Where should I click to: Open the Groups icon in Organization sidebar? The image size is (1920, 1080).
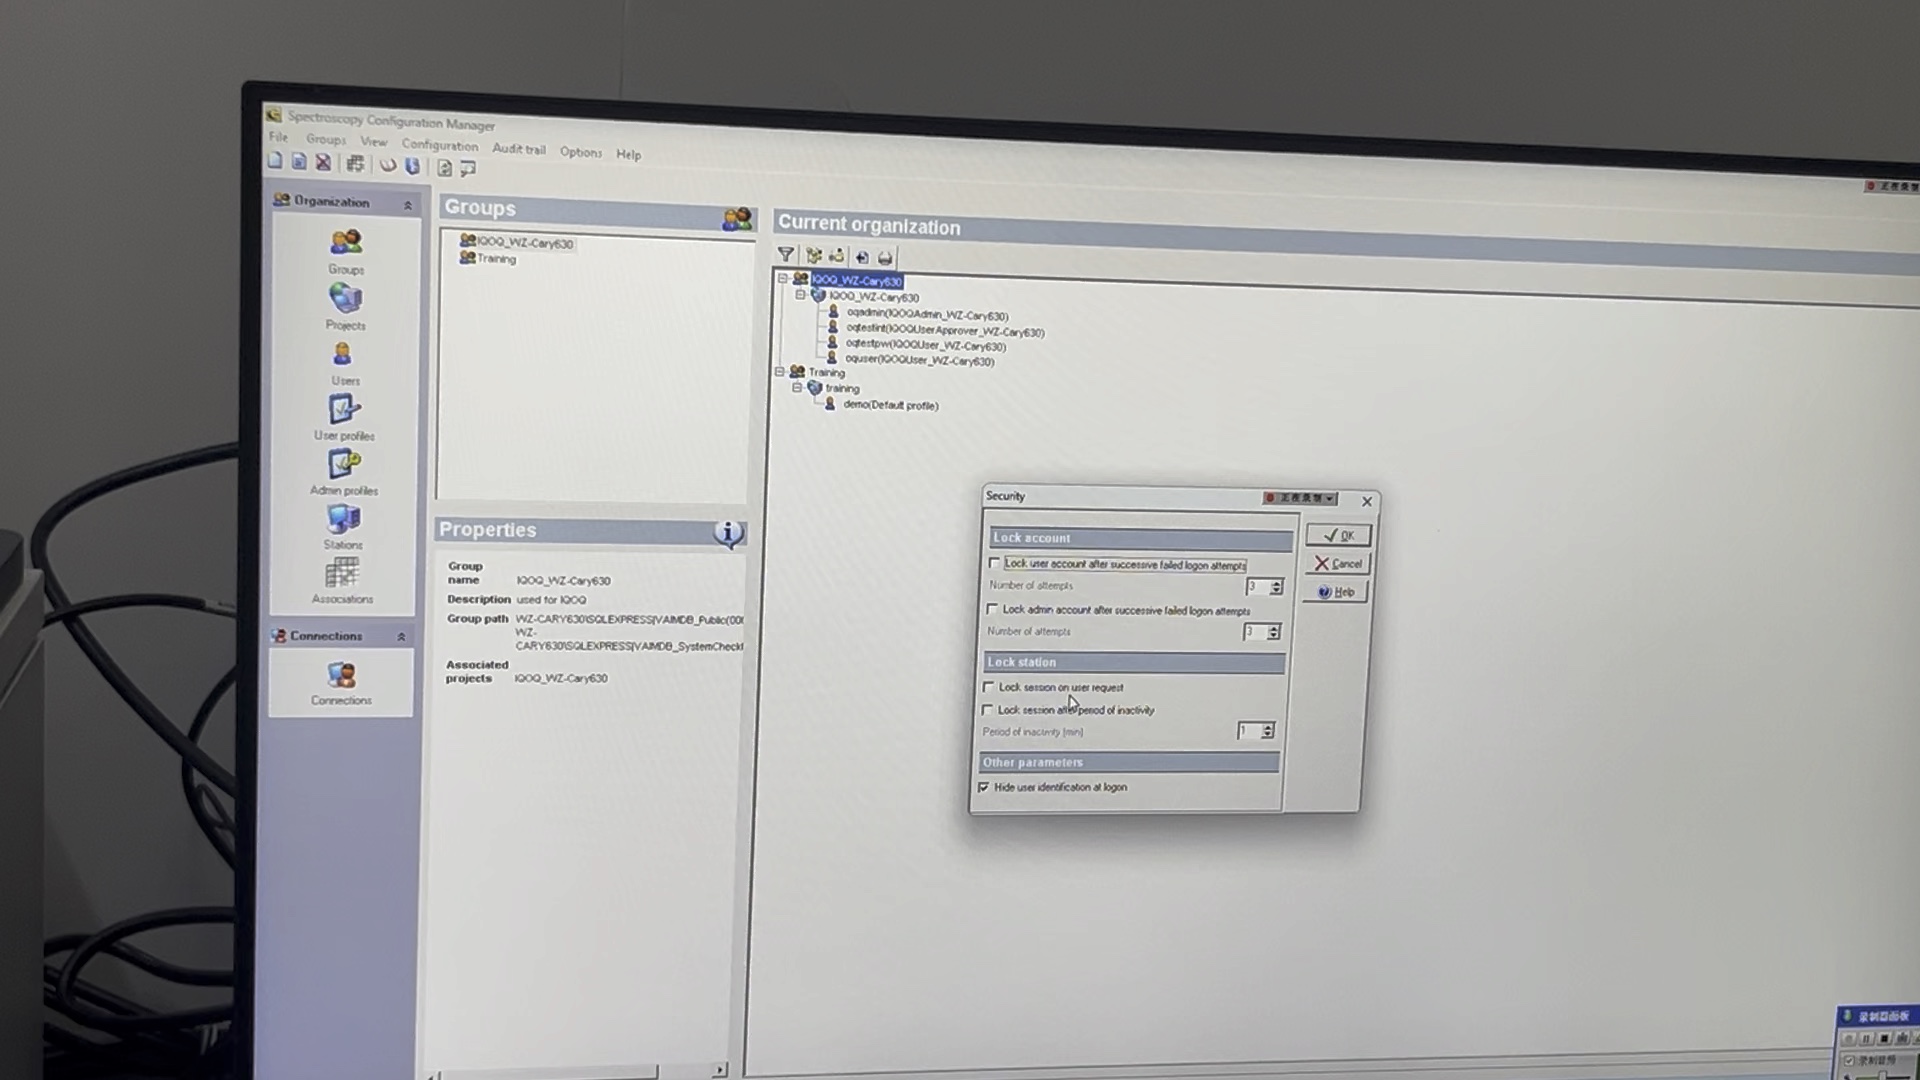(346, 243)
